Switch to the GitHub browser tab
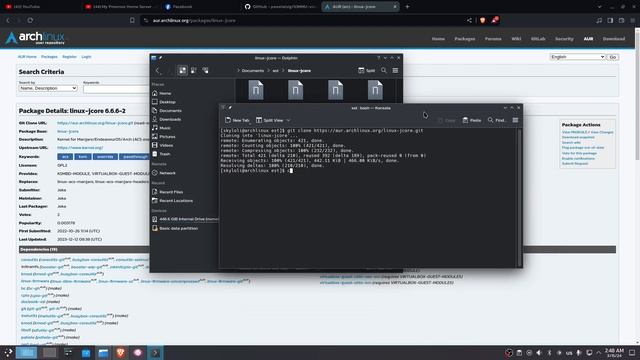This screenshot has height=360, width=640. 280,7
